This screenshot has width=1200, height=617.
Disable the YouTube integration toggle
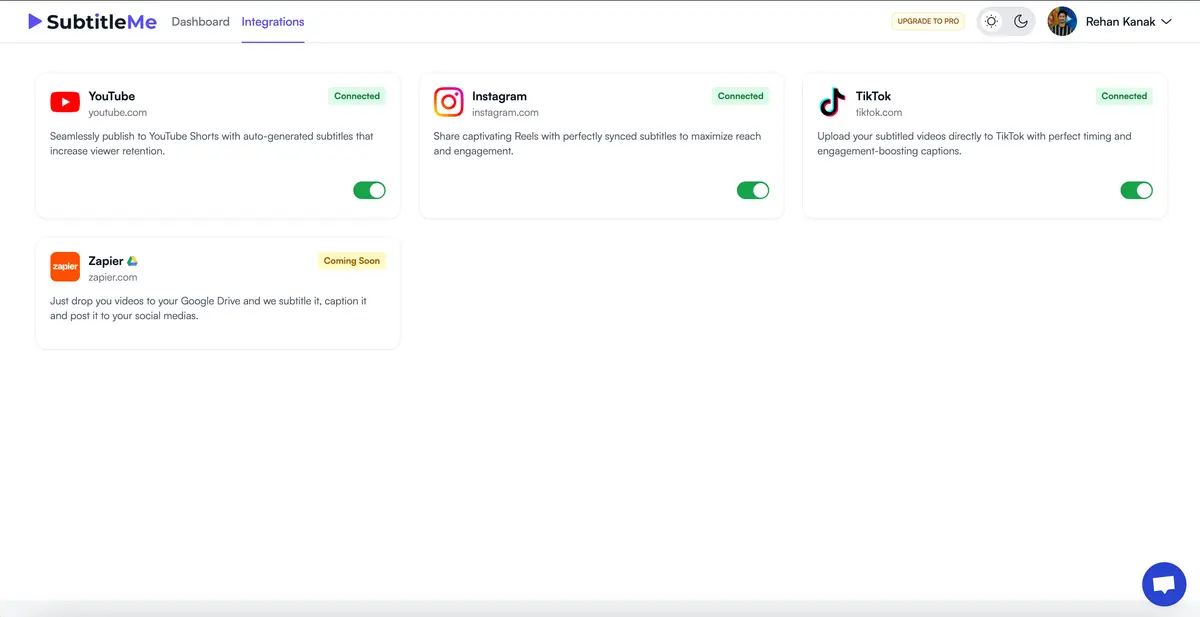tap(369, 189)
